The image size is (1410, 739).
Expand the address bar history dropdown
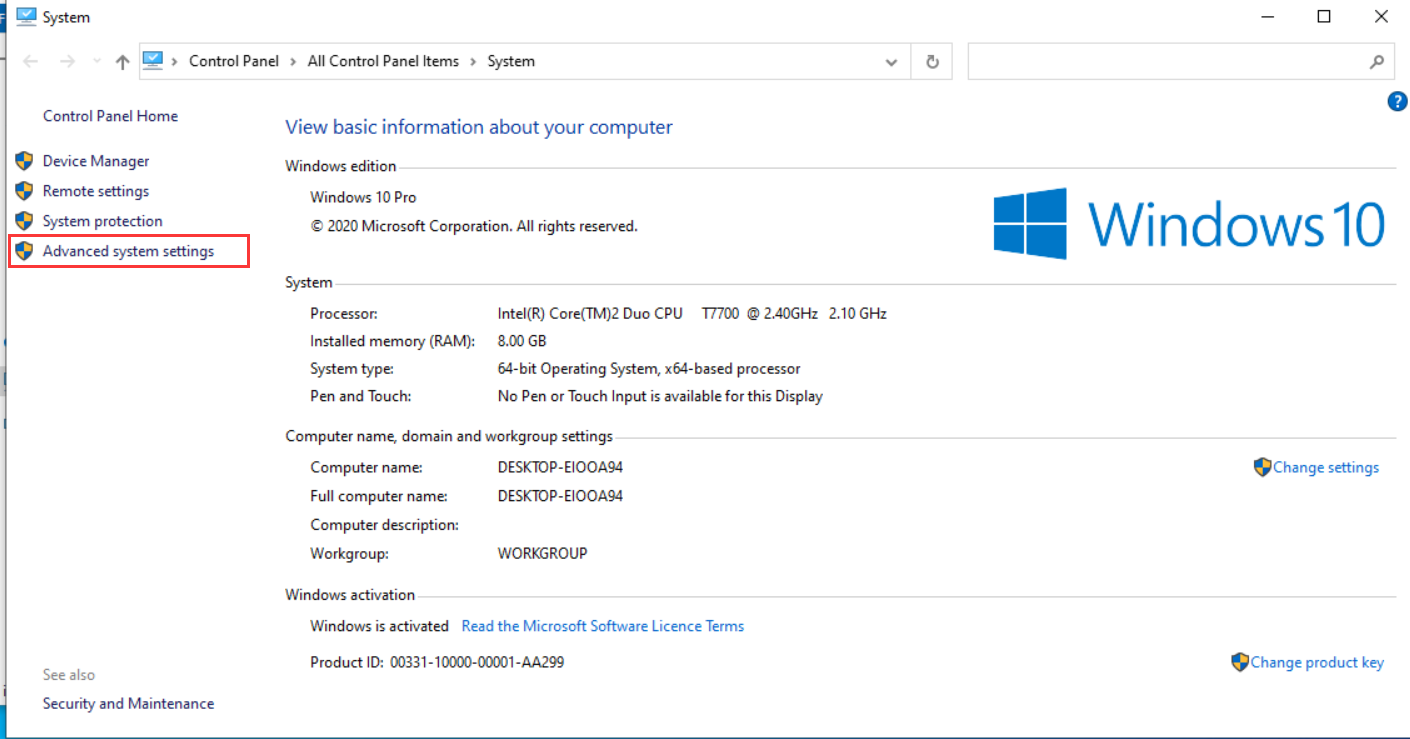tap(891, 62)
